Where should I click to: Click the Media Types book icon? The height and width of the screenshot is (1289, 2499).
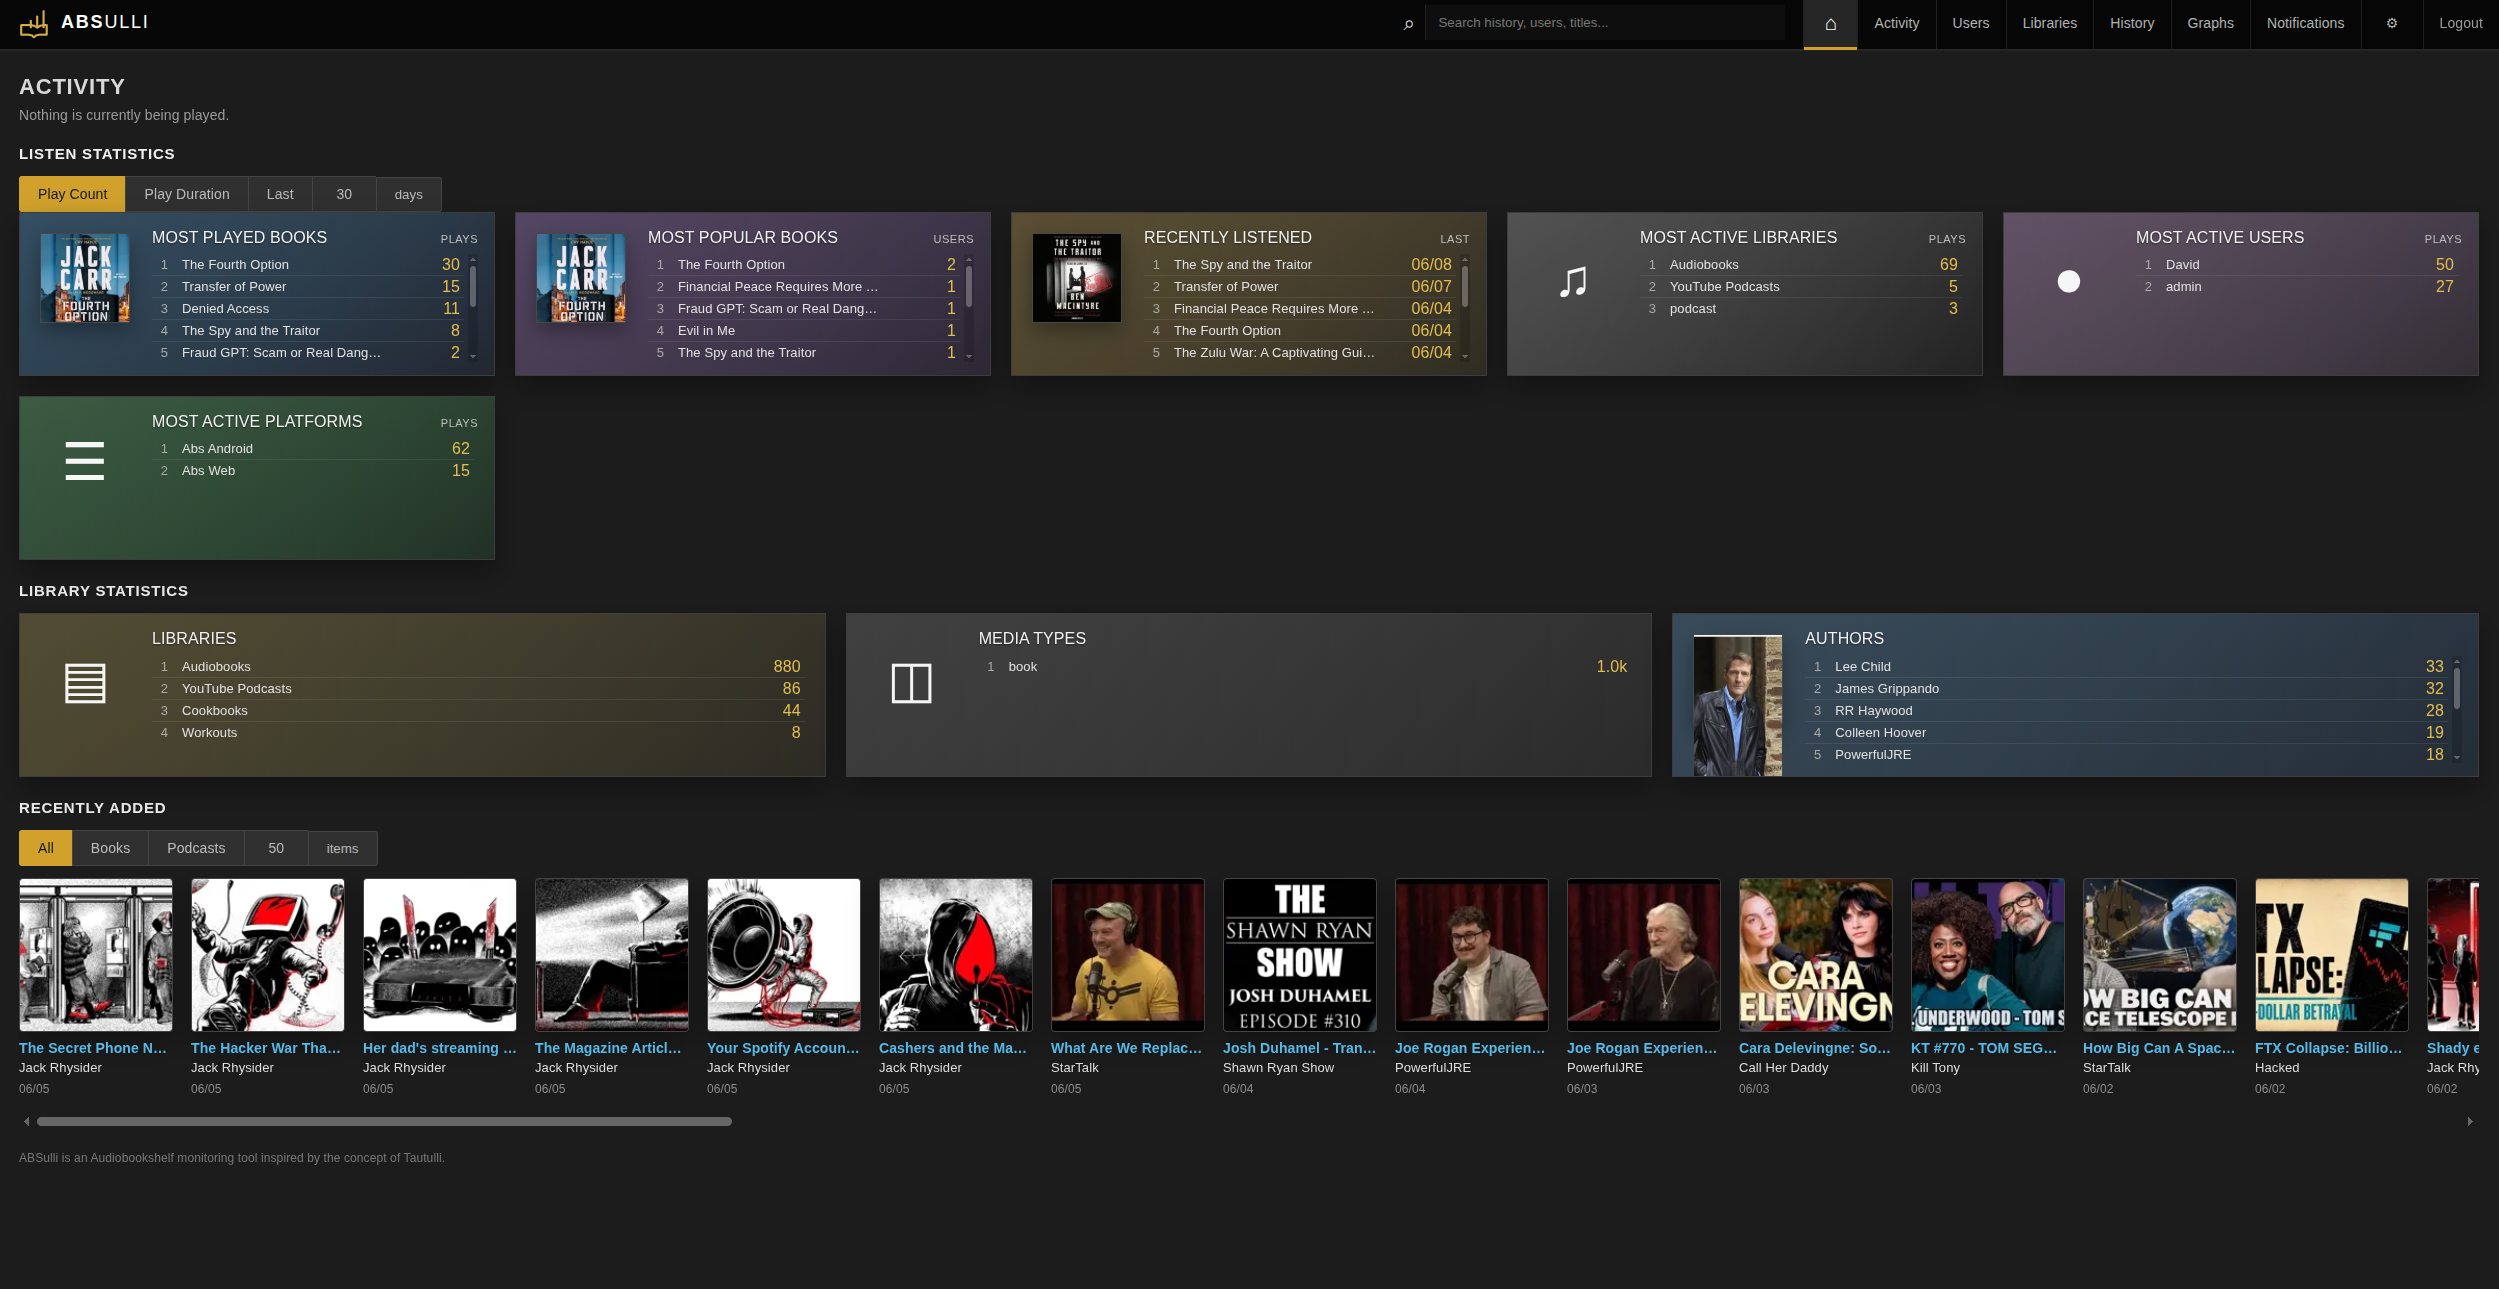pyautogui.click(x=911, y=683)
